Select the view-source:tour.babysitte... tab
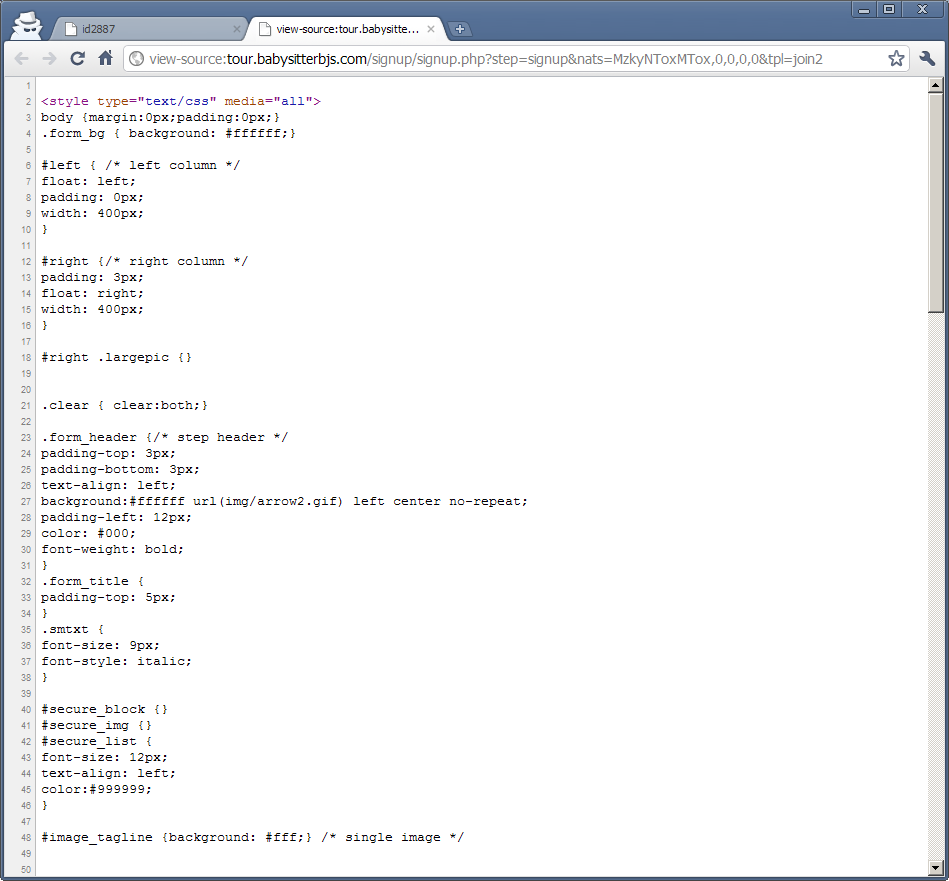This screenshot has height=881, width=949. click(346, 29)
